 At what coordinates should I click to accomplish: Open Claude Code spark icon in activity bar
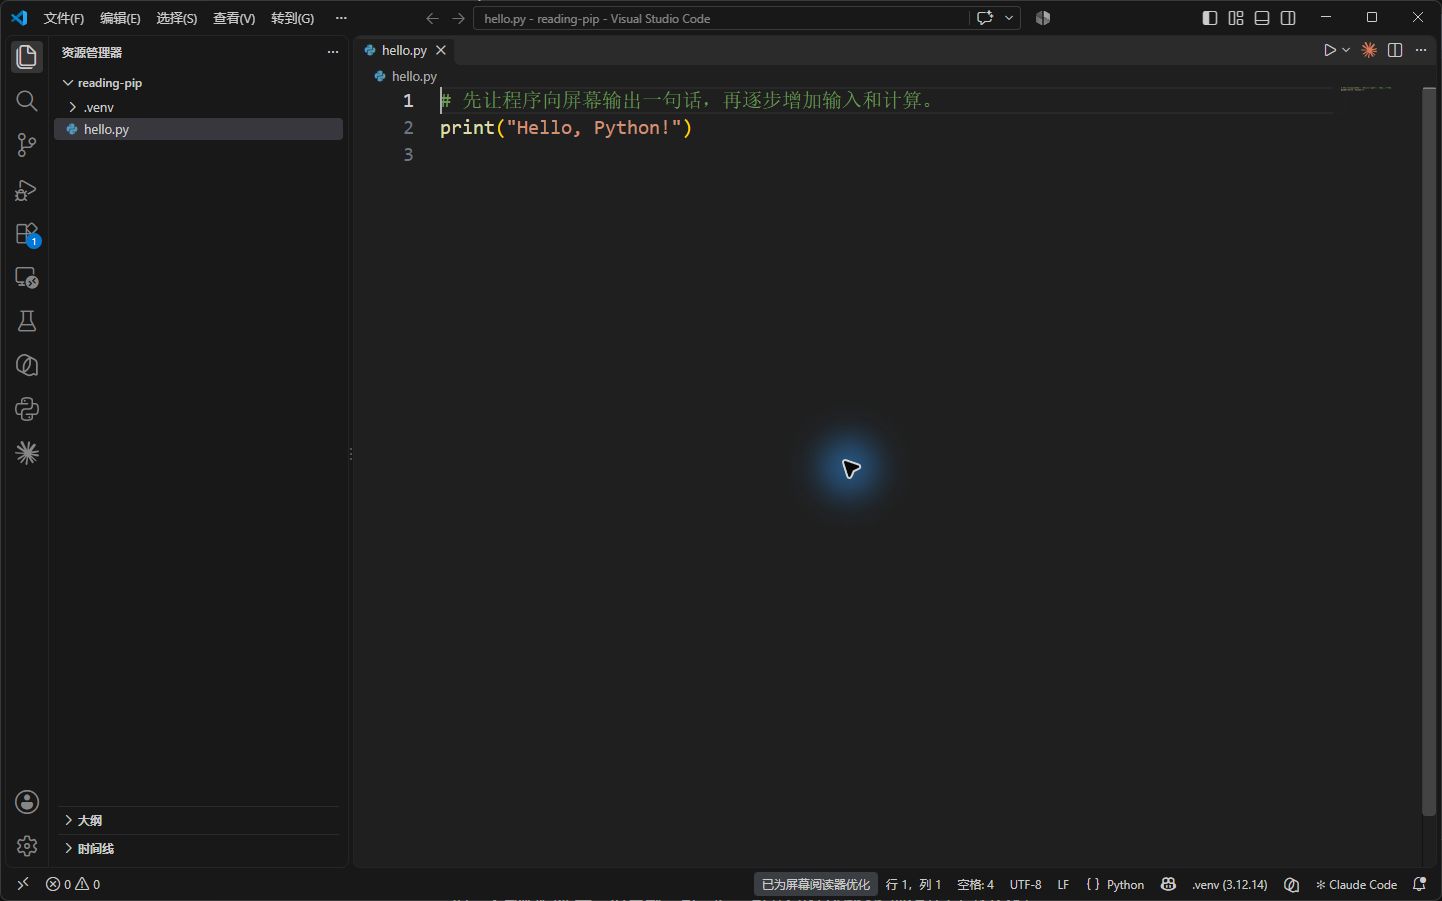coord(27,453)
